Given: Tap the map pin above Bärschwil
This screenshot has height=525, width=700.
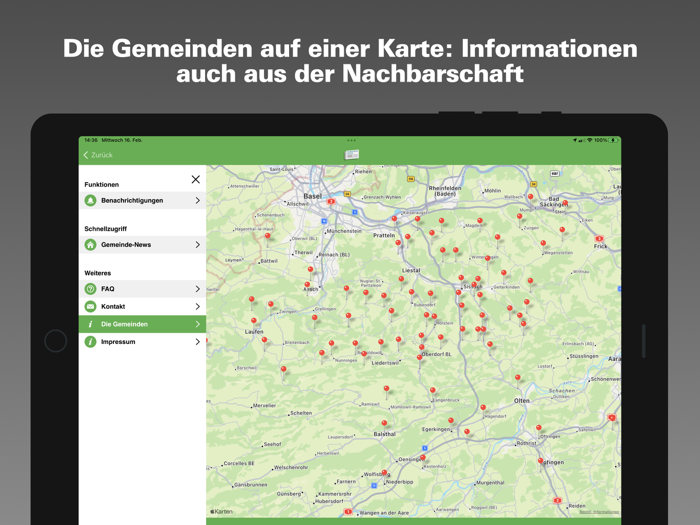Looking at the screenshot, I should click(x=283, y=370).
